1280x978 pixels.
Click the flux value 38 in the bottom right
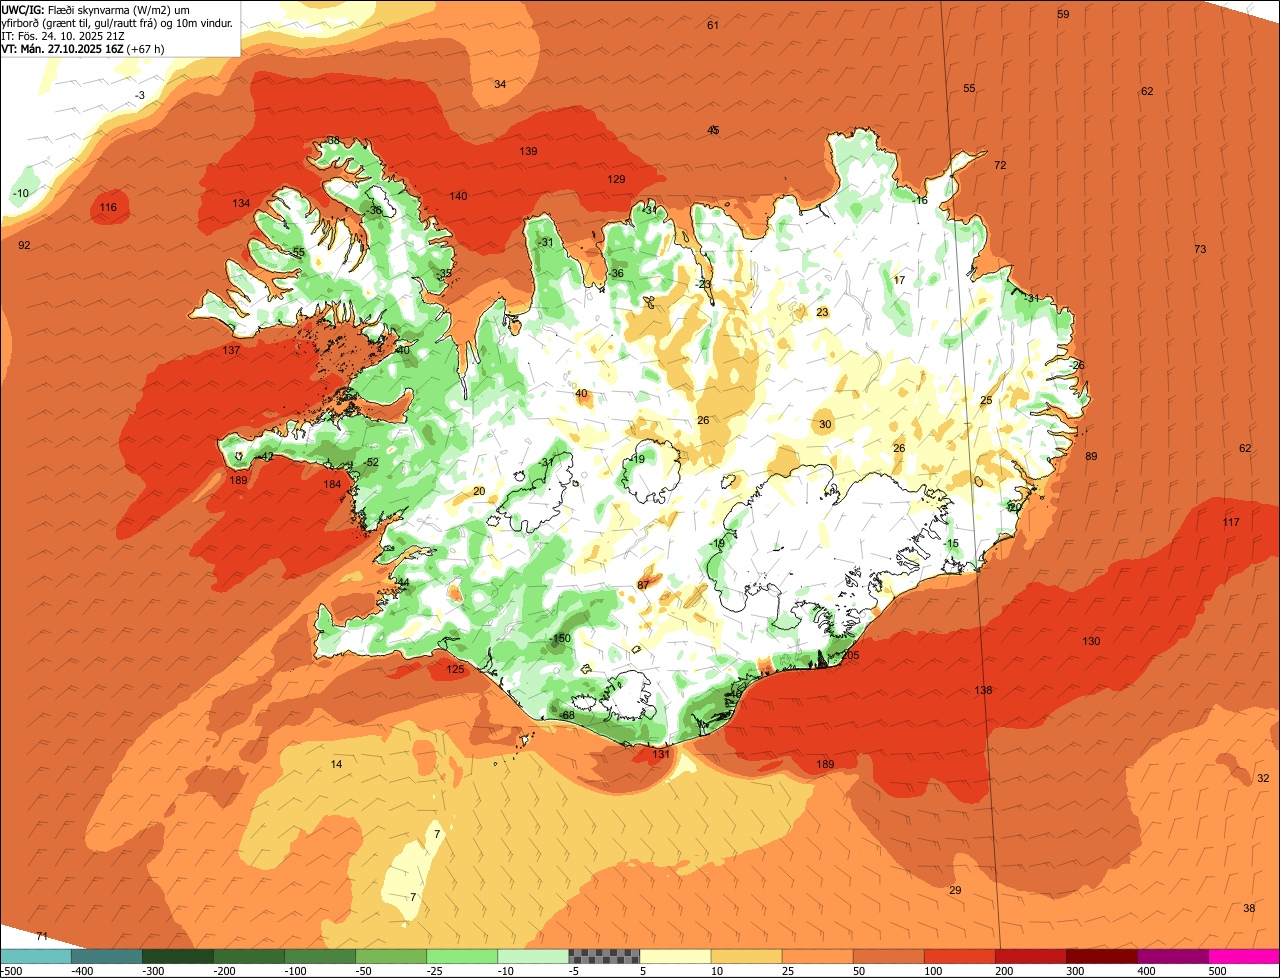tap(1249, 908)
